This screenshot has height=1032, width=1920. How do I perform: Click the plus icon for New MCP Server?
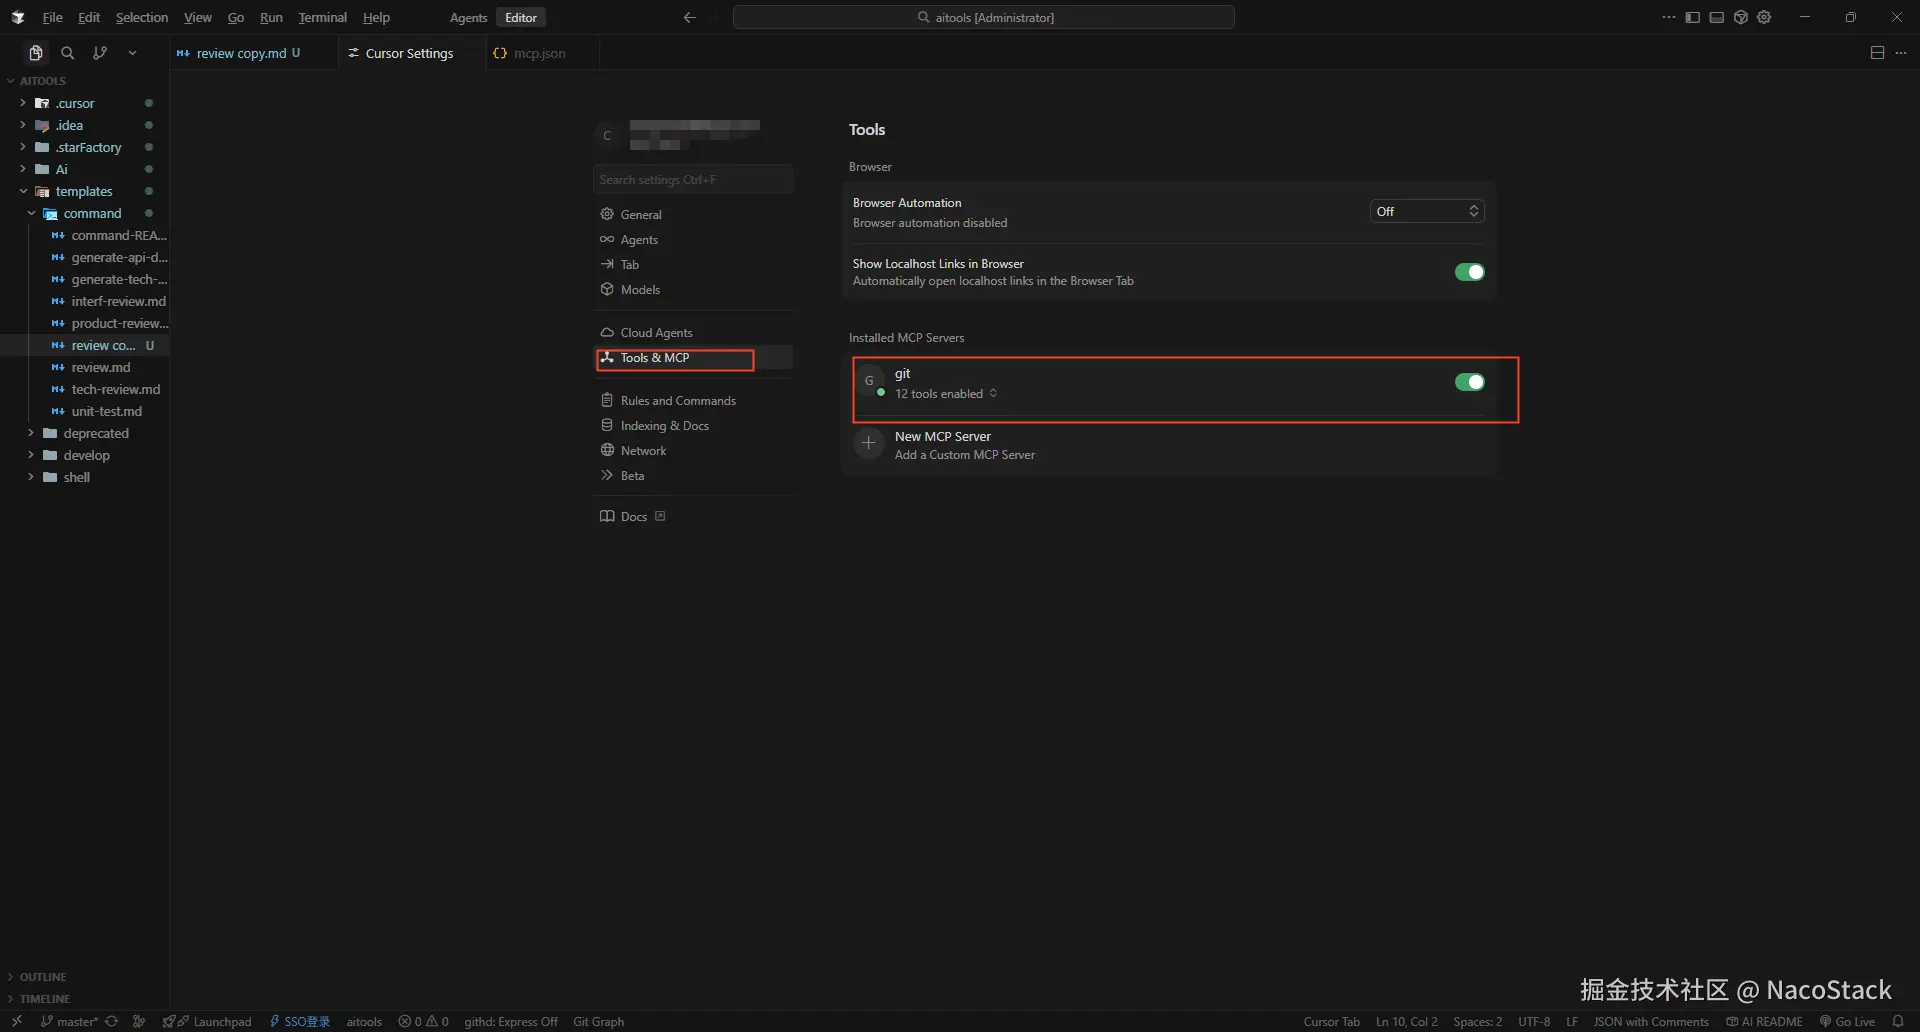pos(869,442)
